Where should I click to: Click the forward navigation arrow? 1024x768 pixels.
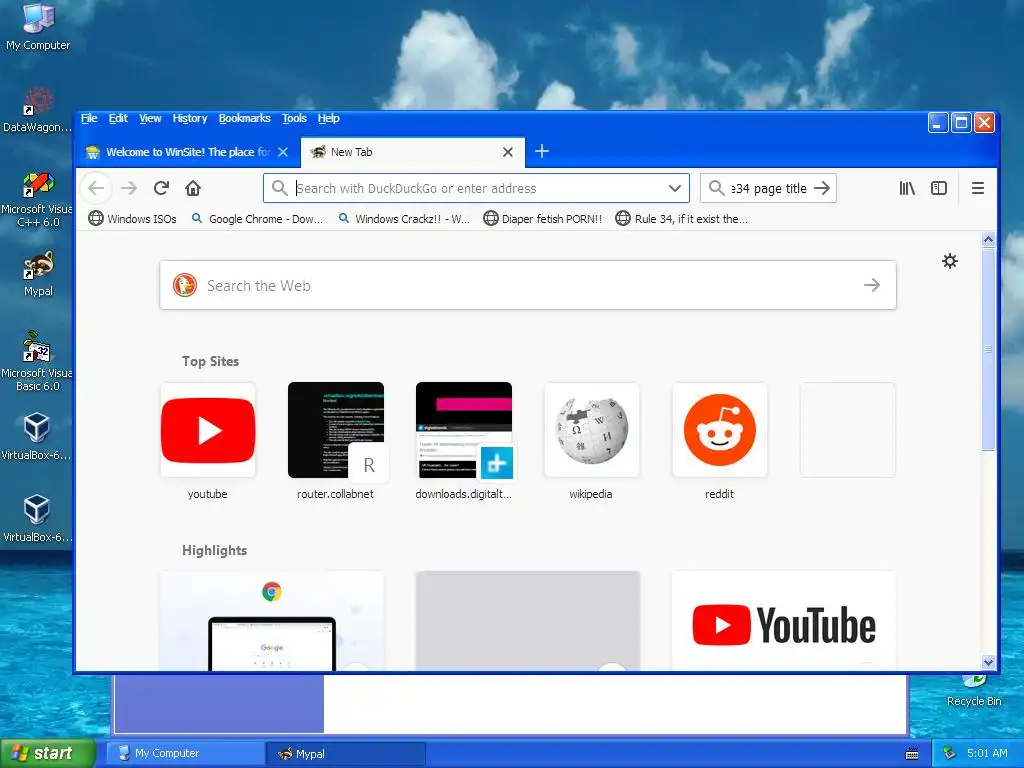coord(129,188)
